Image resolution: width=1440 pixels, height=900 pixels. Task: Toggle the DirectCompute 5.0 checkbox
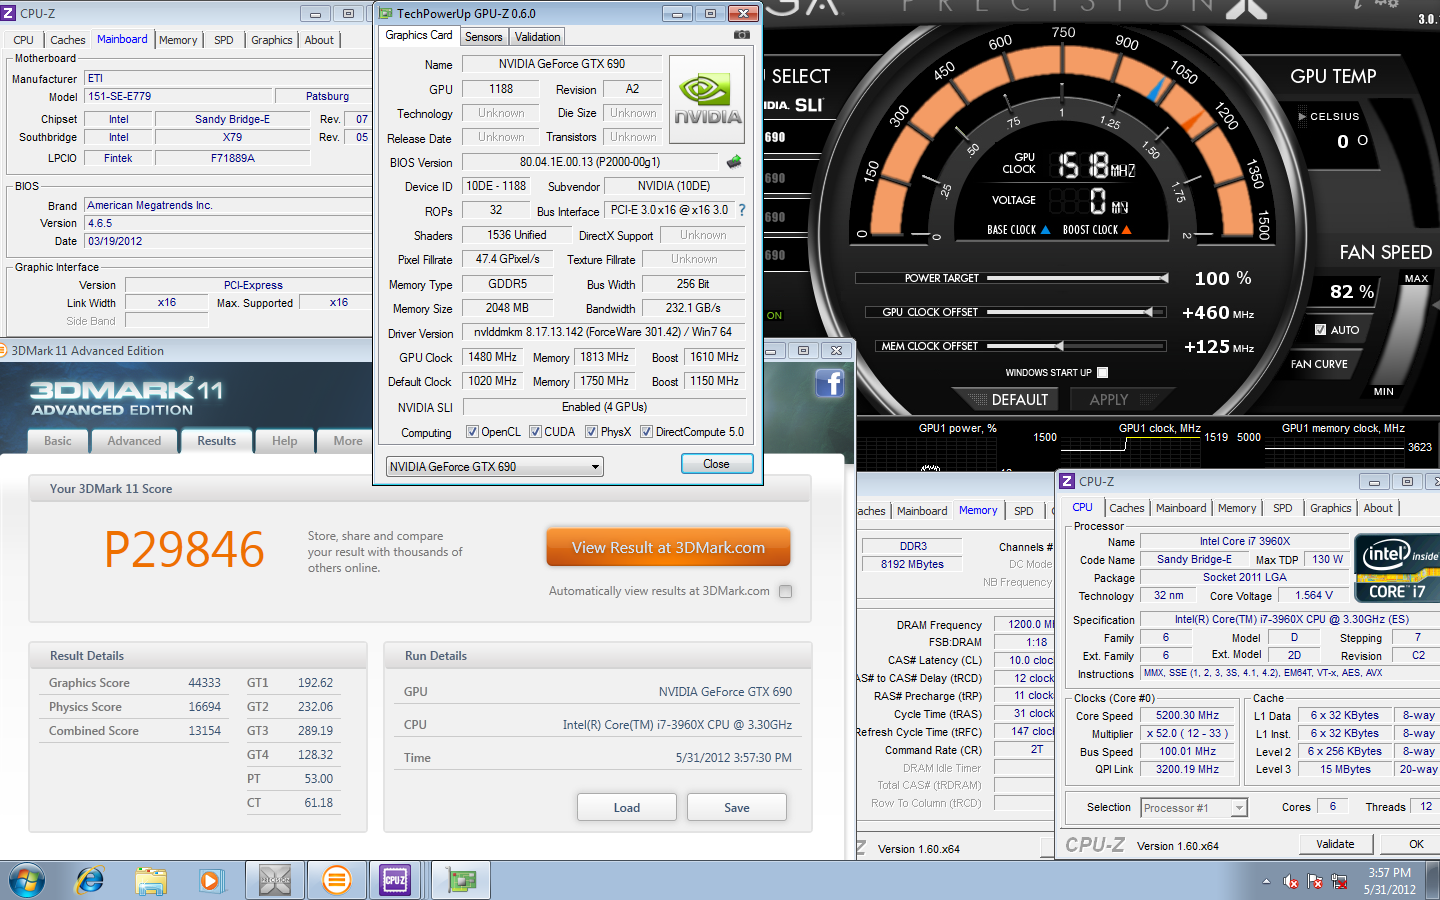[x=647, y=432]
